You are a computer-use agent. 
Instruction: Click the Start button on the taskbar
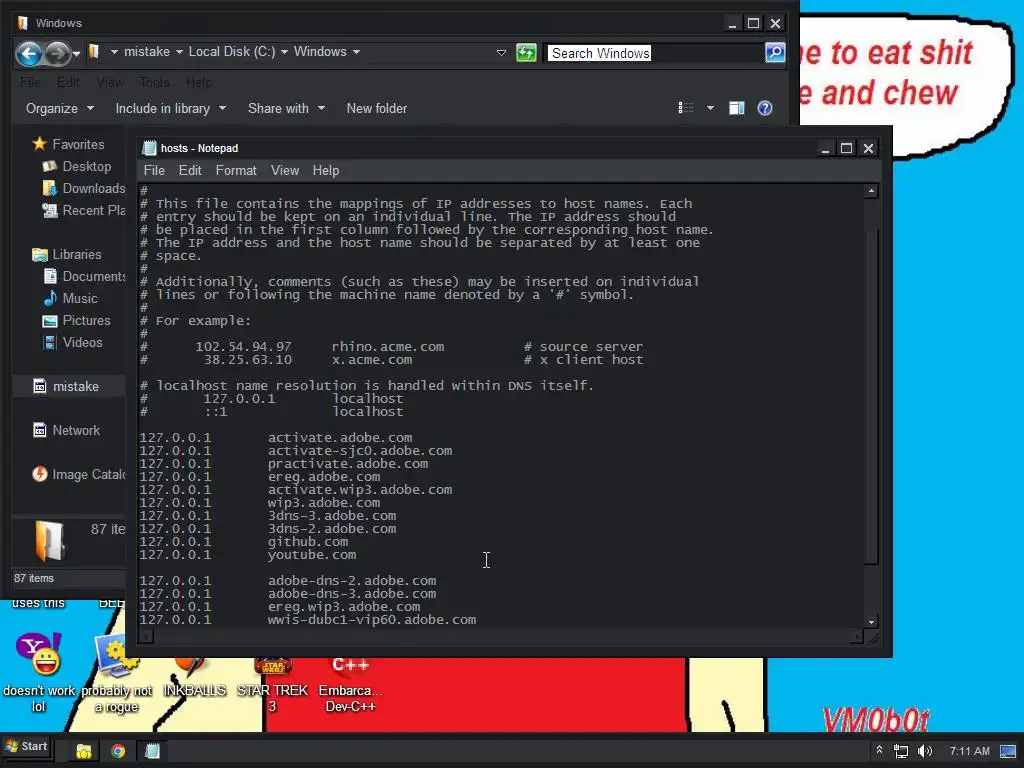coord(26,747)
